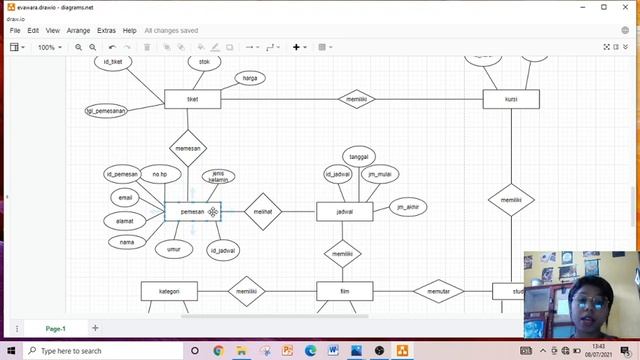Click the globe language icon
Image resolution: width=640 pixels, height=360 pixels.
click(x=625, y=30)
